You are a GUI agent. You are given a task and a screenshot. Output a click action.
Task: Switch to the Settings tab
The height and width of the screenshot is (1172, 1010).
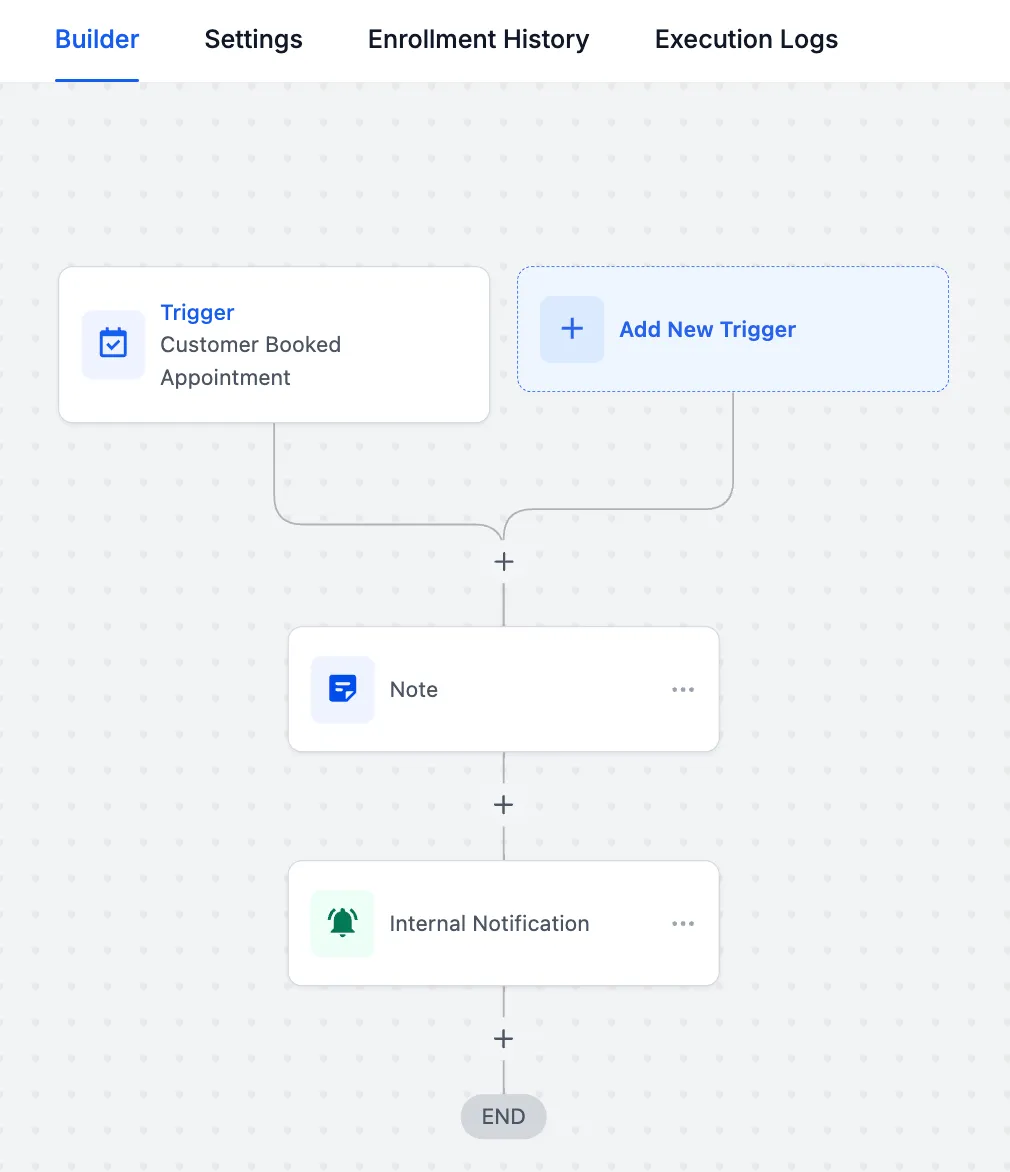253,39
